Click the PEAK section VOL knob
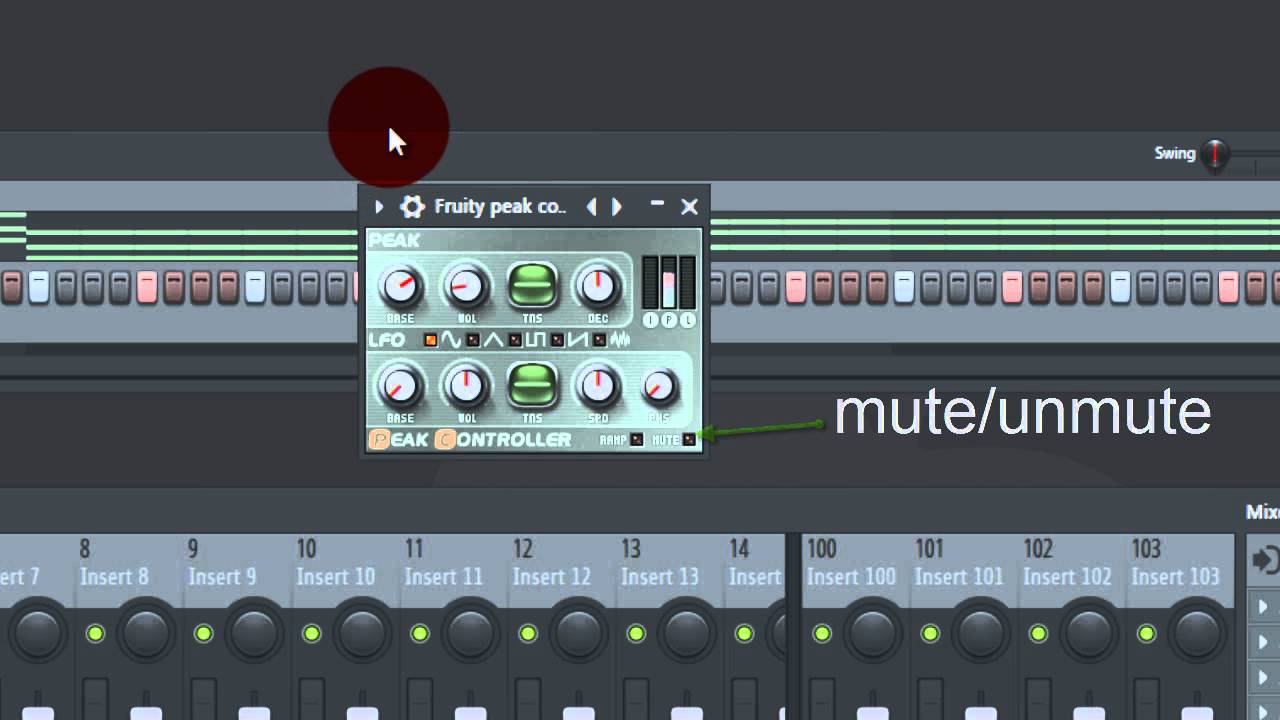The width and height of the screenshot is (1280, 720). (466, 287)
